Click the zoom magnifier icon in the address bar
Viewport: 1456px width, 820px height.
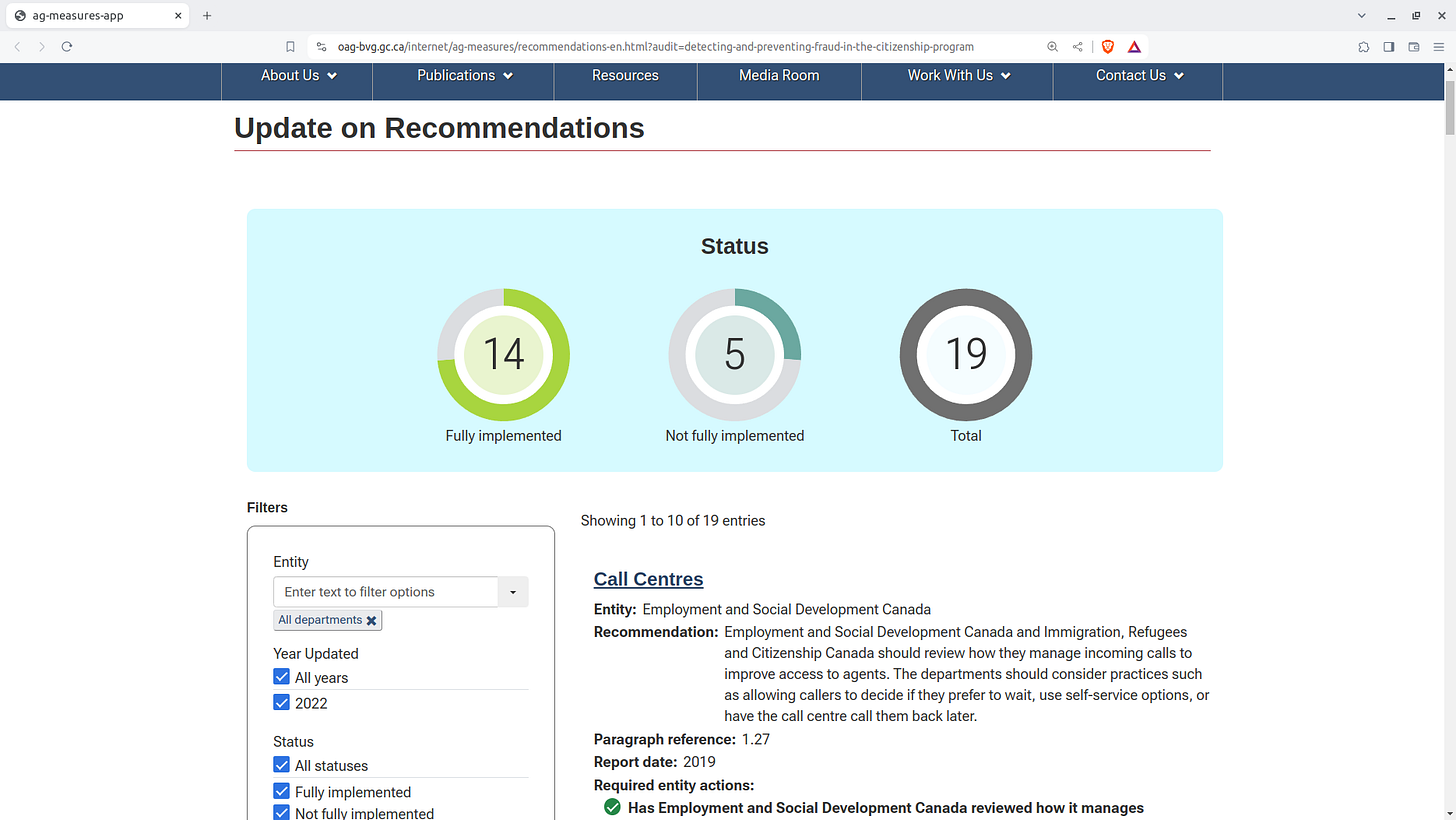(x=1052, y=47)
